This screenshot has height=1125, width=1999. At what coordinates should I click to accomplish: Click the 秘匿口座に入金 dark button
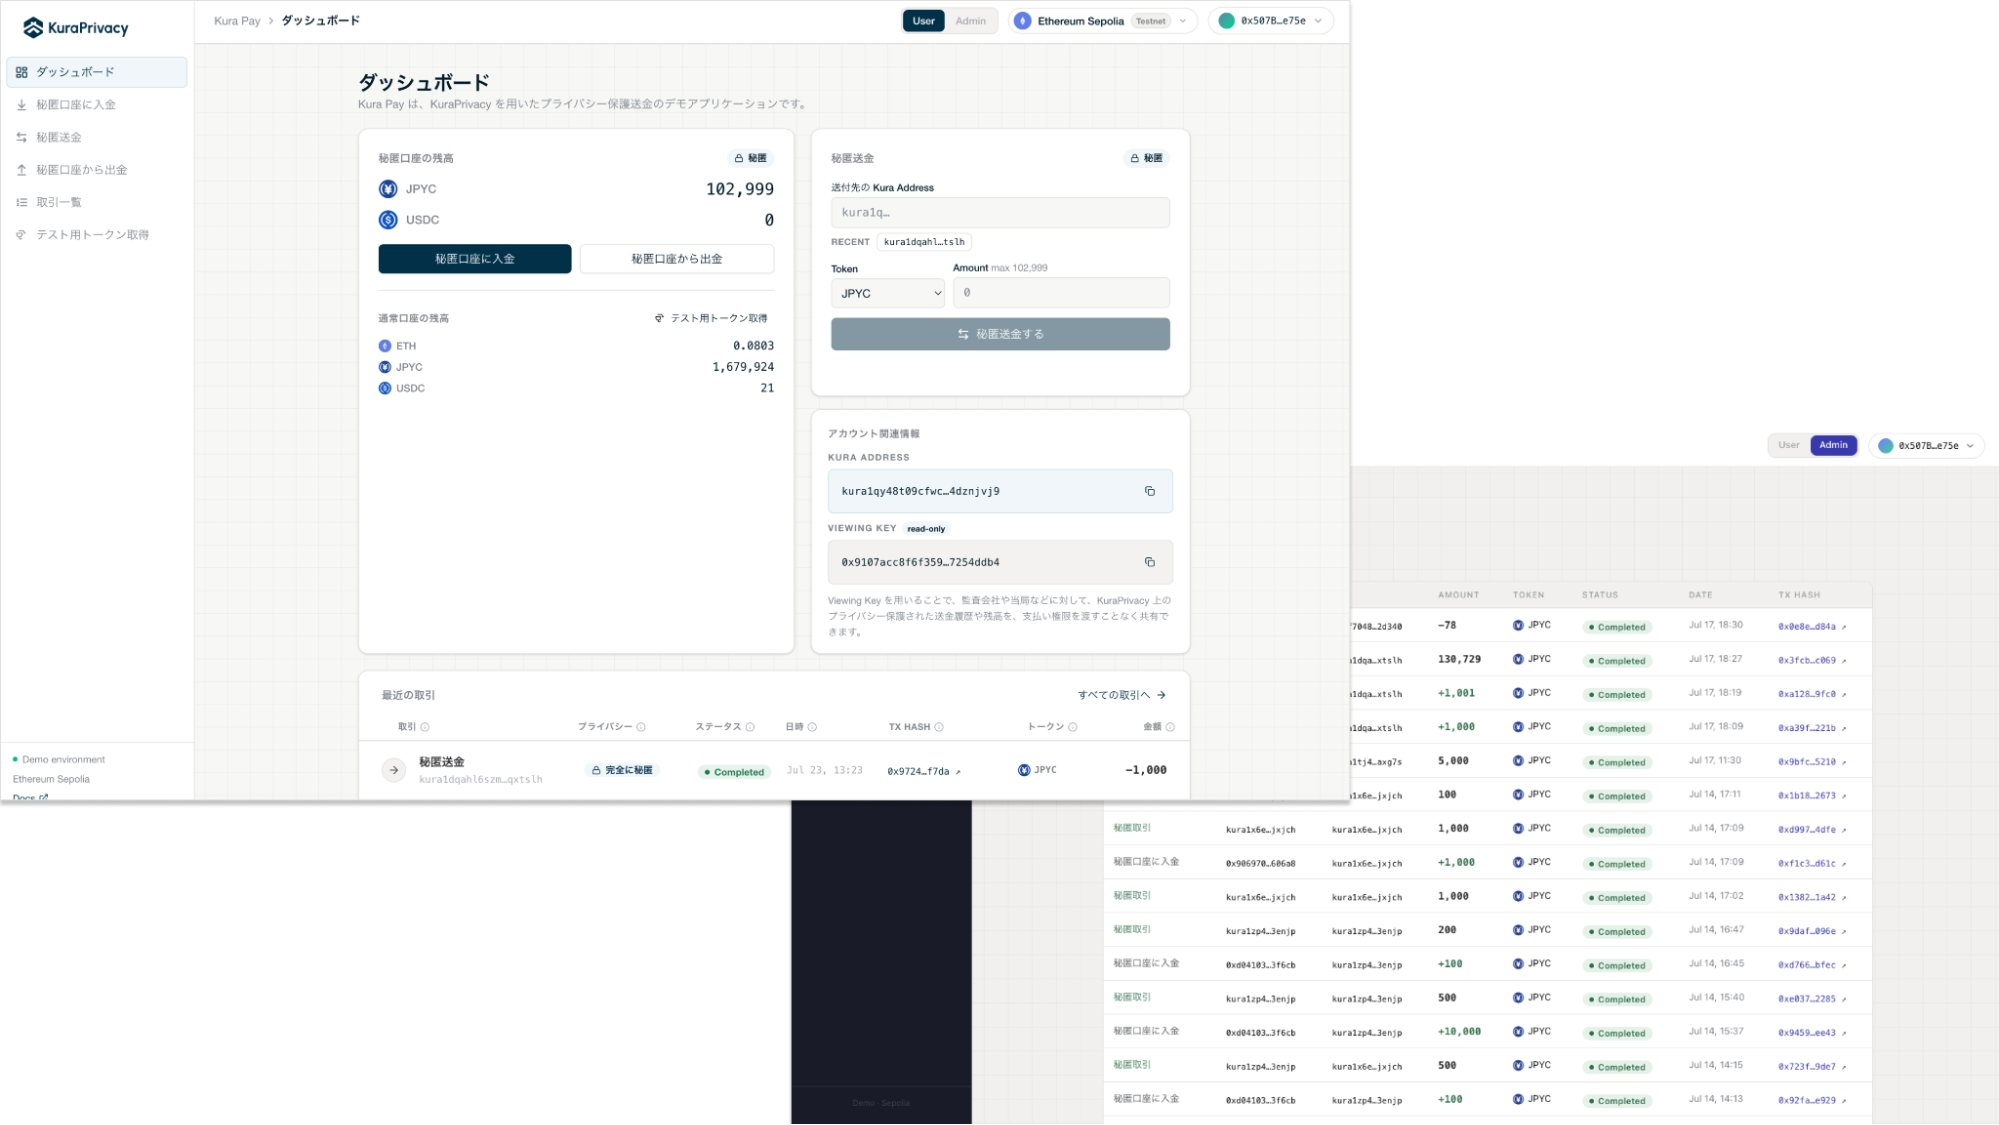475,259
